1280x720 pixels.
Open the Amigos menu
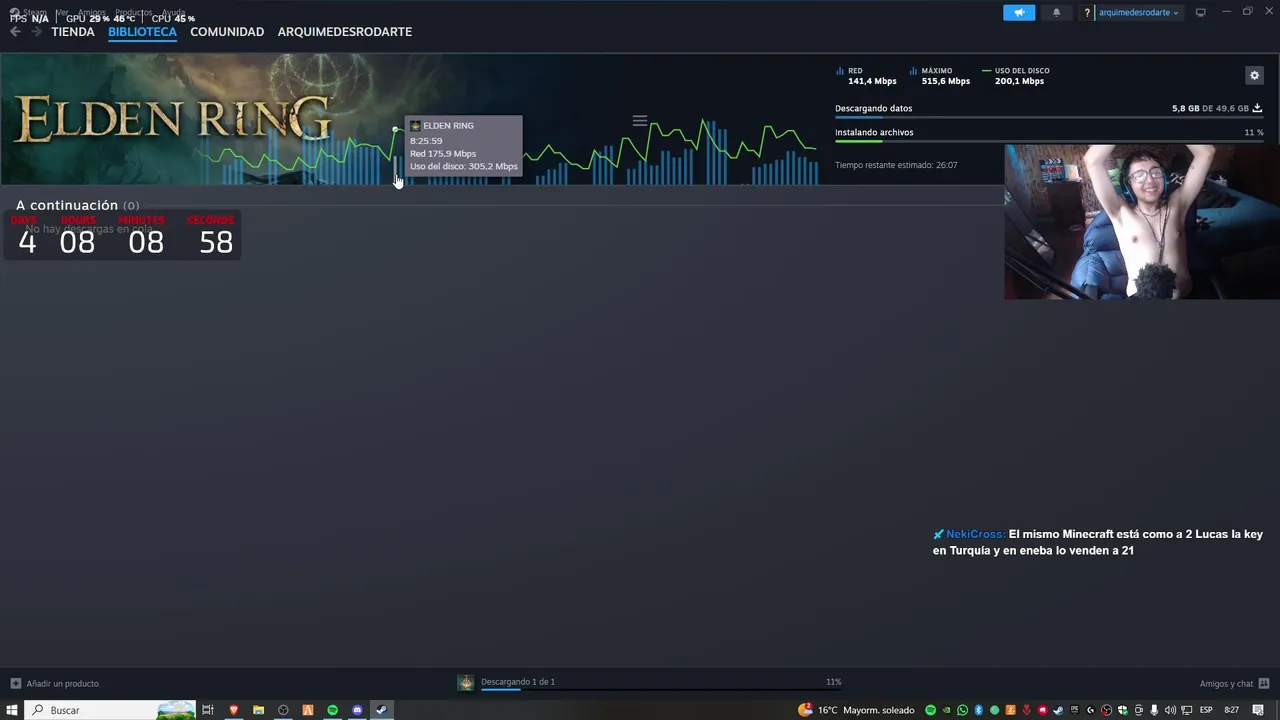click(x=92, y=12)
